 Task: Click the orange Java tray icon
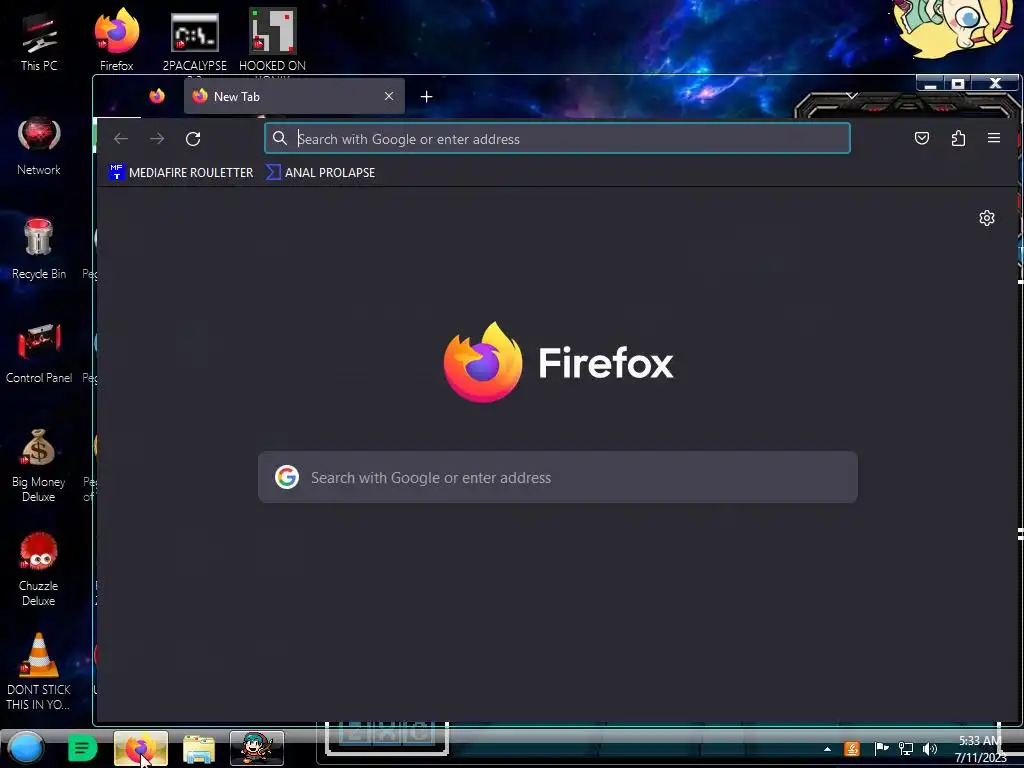[852, 749]
